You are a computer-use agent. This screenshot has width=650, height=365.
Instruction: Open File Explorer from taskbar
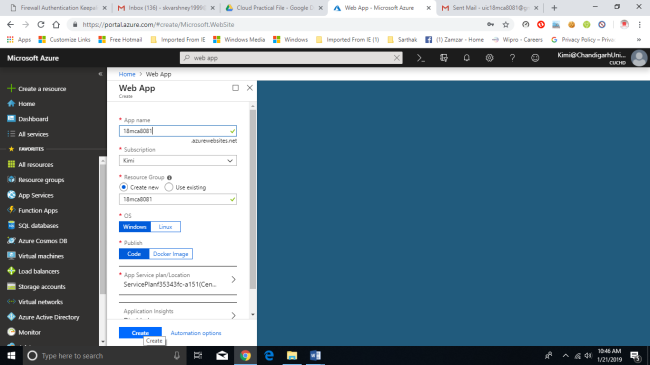tap(292, 356)
